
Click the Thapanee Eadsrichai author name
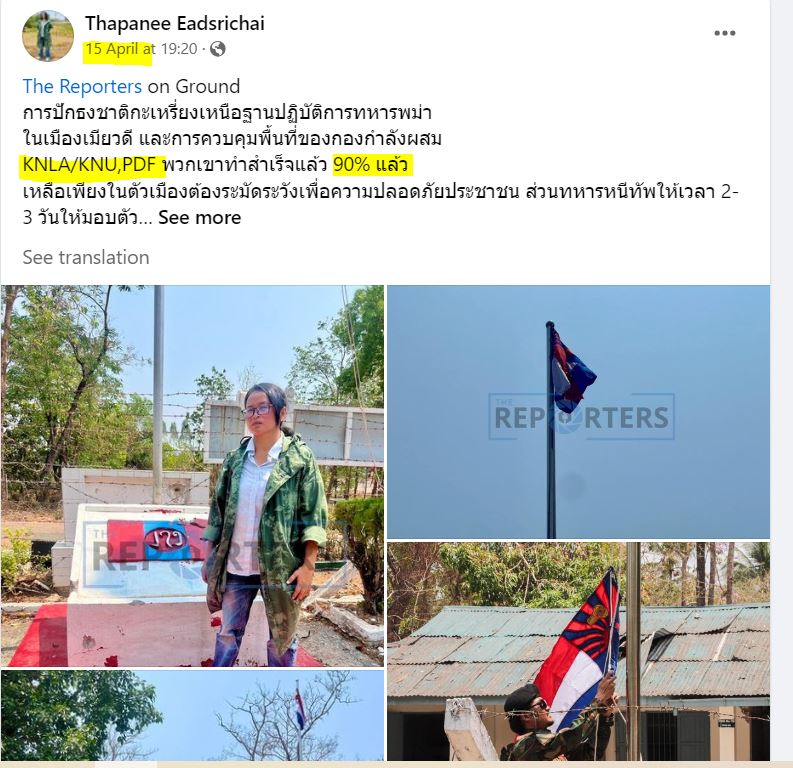(x=174, y=23)
